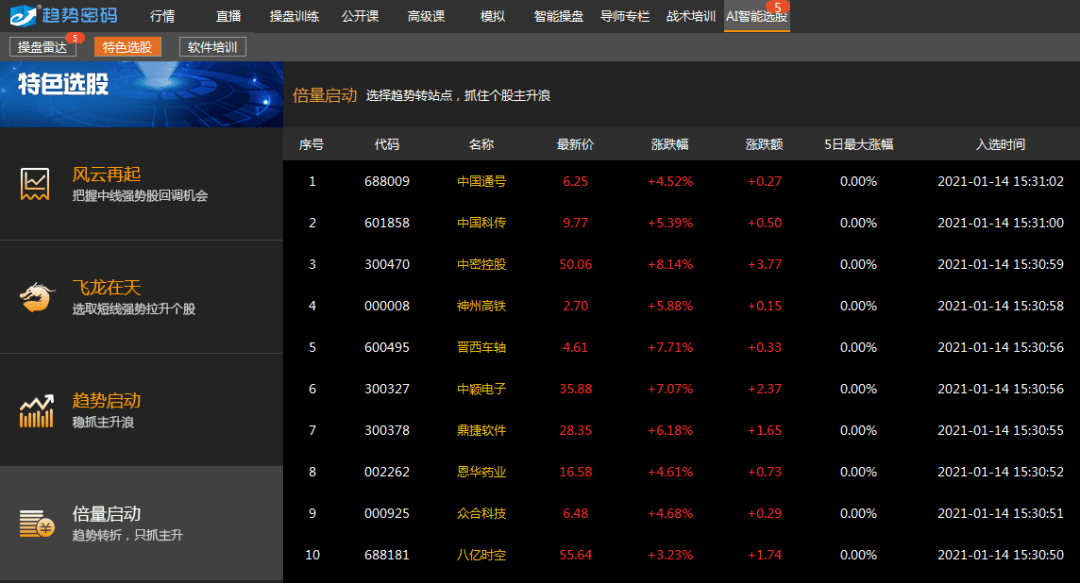Click stock code 002262
This screenshot has height=583, width=1080.
(386, 471)
